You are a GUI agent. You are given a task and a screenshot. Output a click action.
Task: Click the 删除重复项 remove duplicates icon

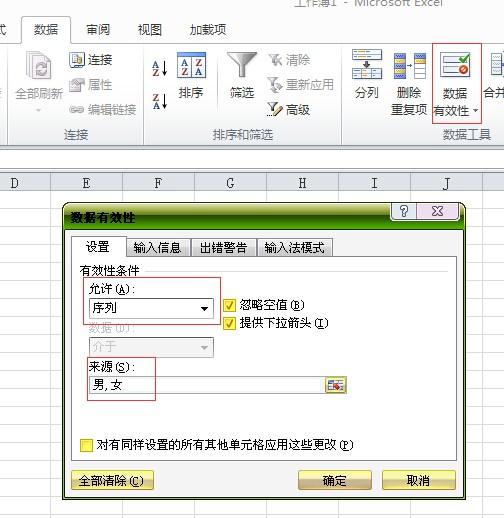coord(409,65)
